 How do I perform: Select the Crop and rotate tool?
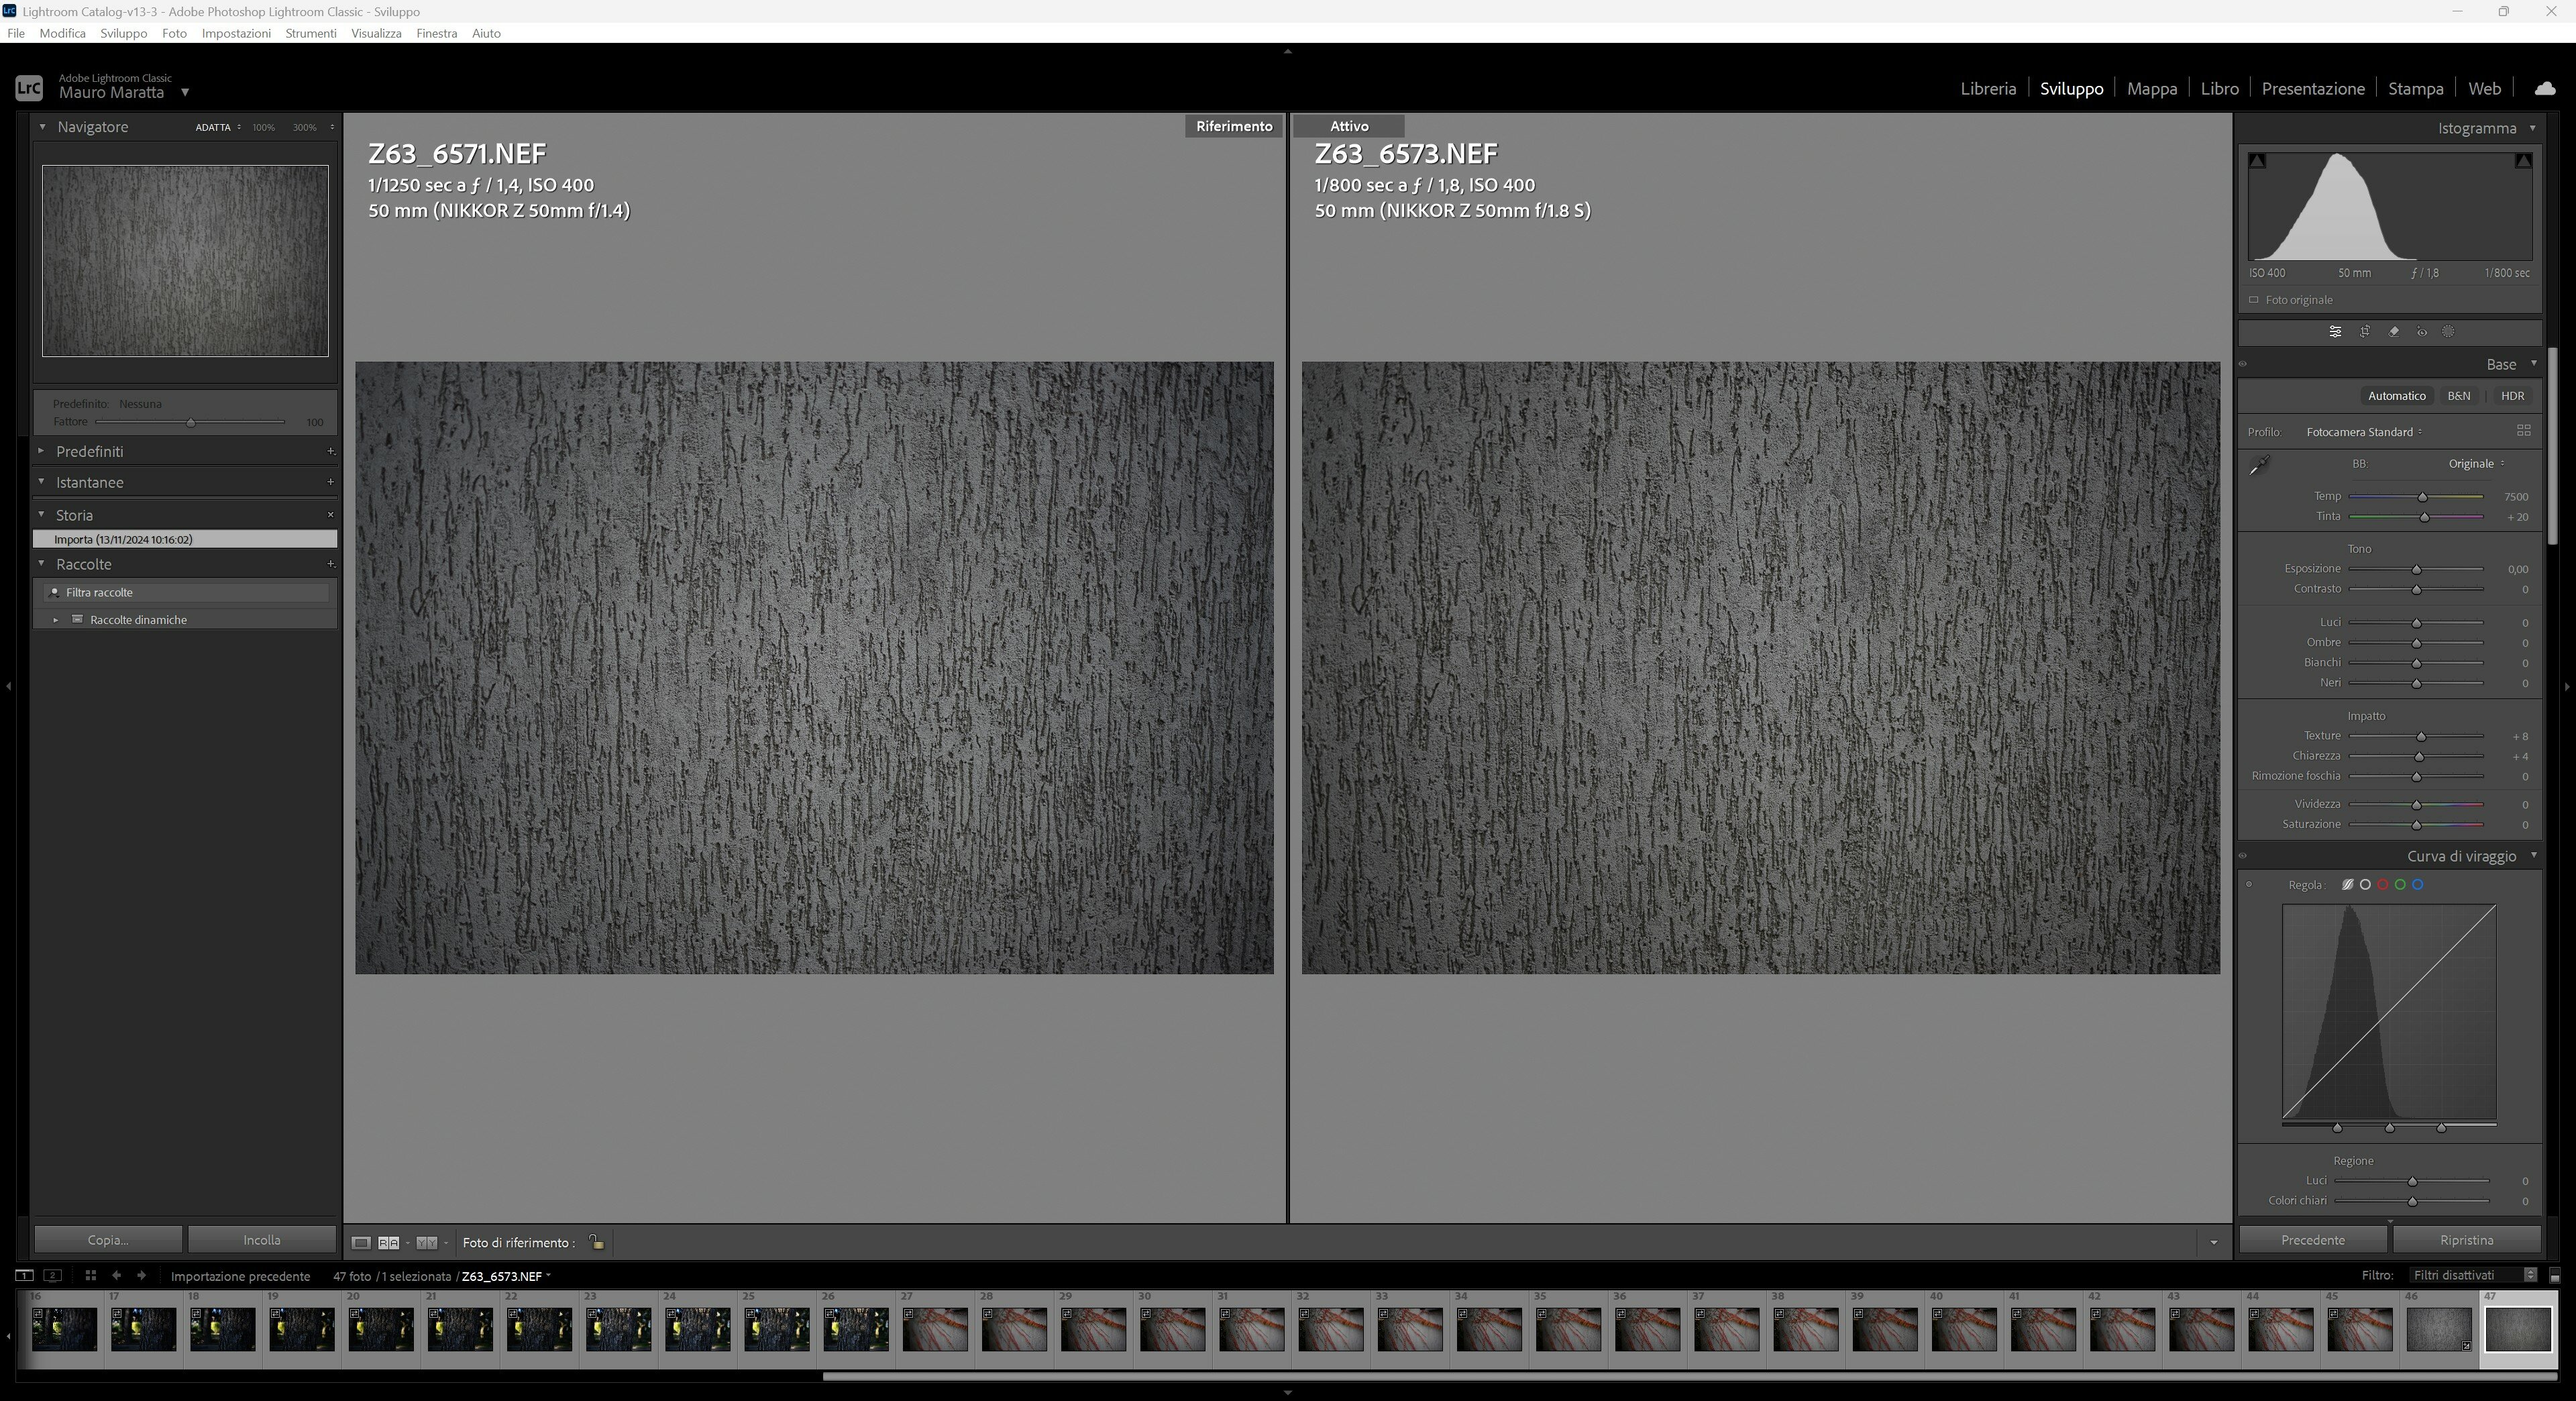click(2364, 332)
